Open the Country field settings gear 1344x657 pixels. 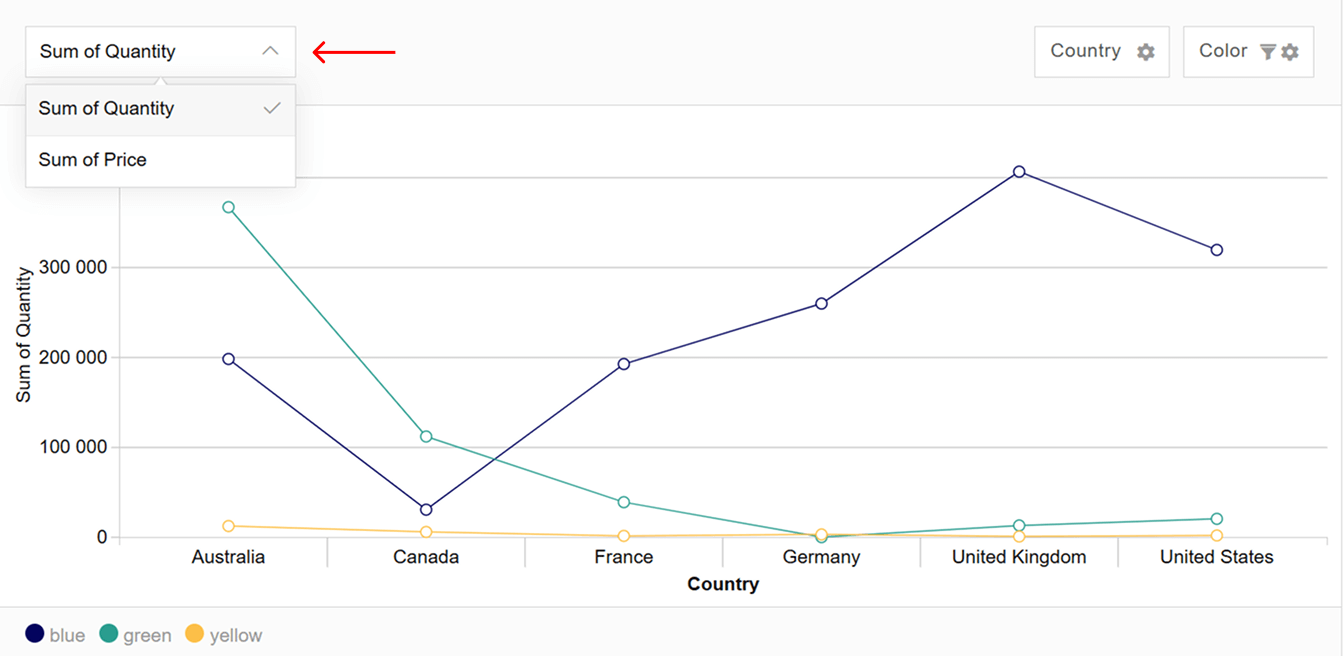pyautogui.click(x=1146, y=52)
